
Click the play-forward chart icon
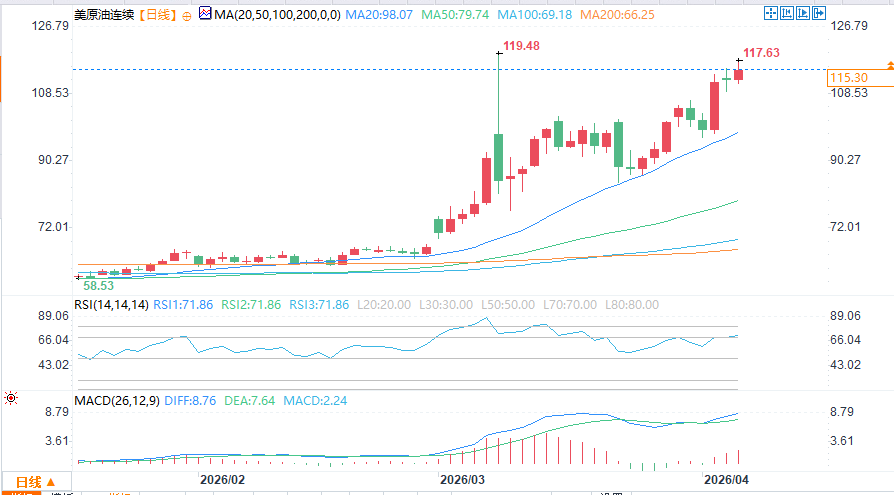point(803,13)
